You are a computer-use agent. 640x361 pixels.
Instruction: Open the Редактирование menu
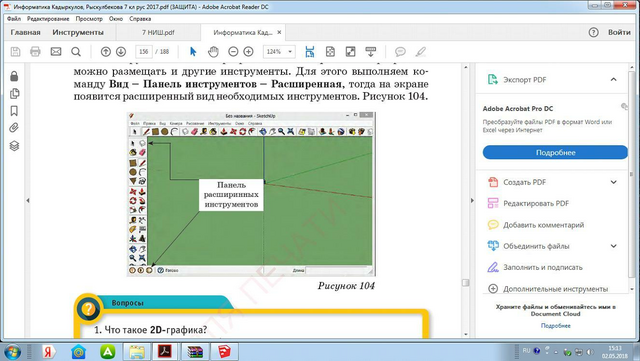[48, 19]
